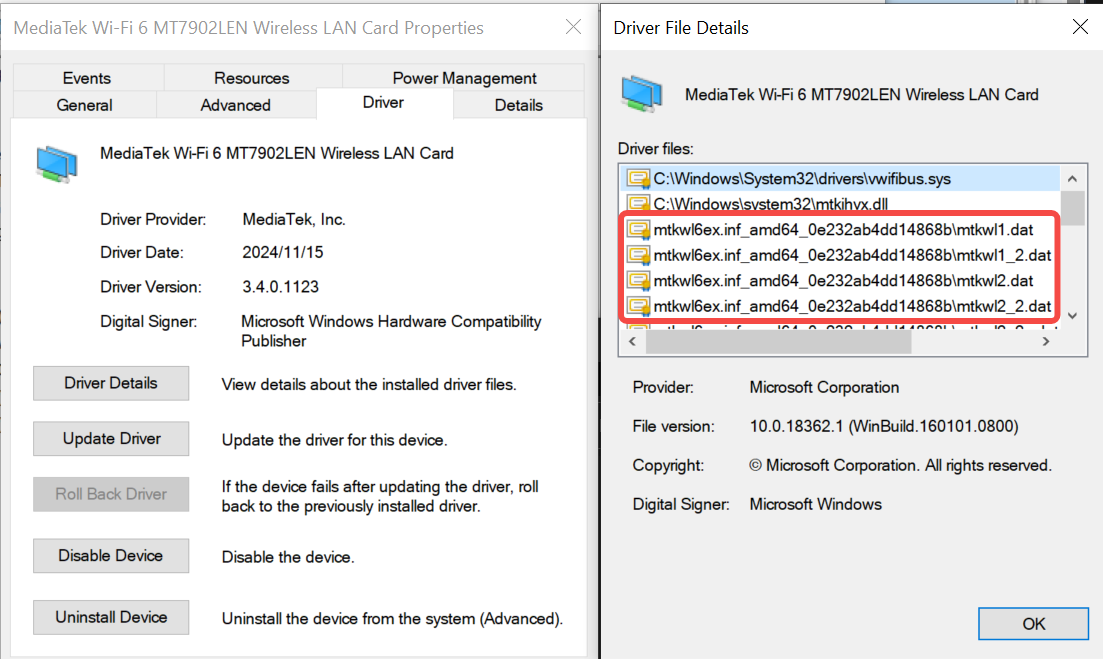Click the mtkwl1.dat file icon
Viewport: 1103px width, 659px height.
638,230
